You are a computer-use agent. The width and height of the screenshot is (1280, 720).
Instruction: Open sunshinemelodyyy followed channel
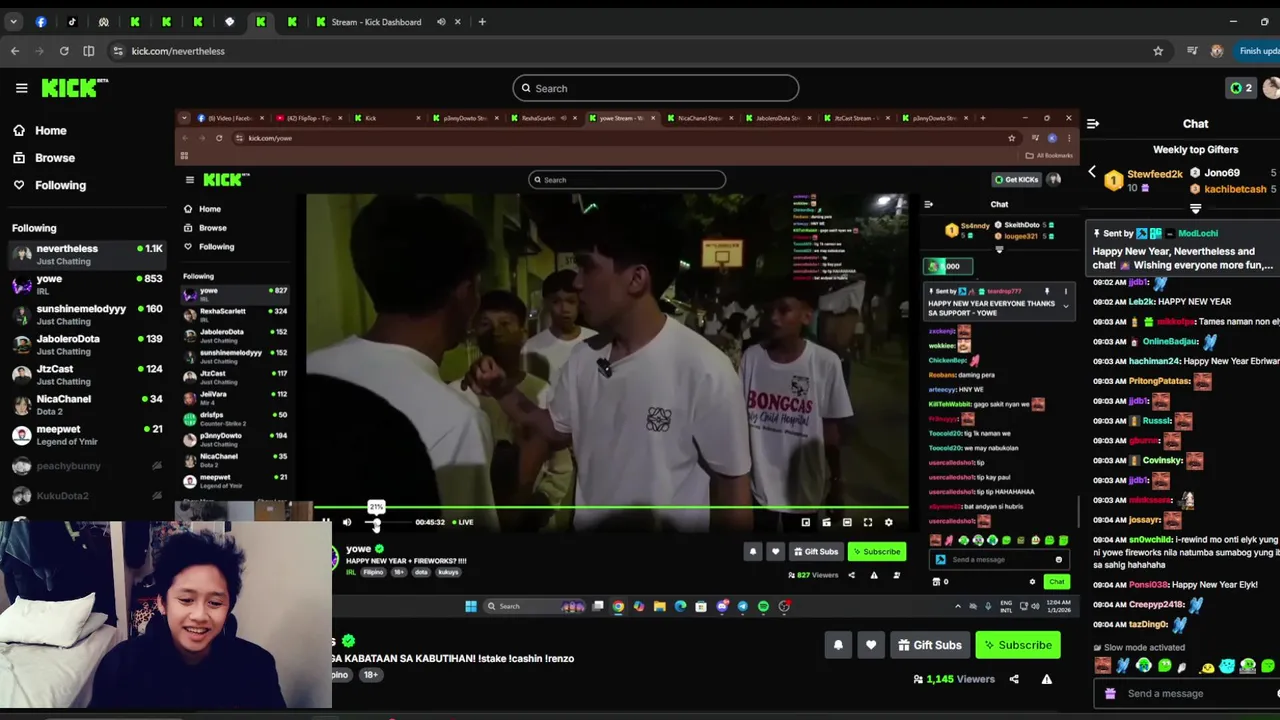point(85,315)
